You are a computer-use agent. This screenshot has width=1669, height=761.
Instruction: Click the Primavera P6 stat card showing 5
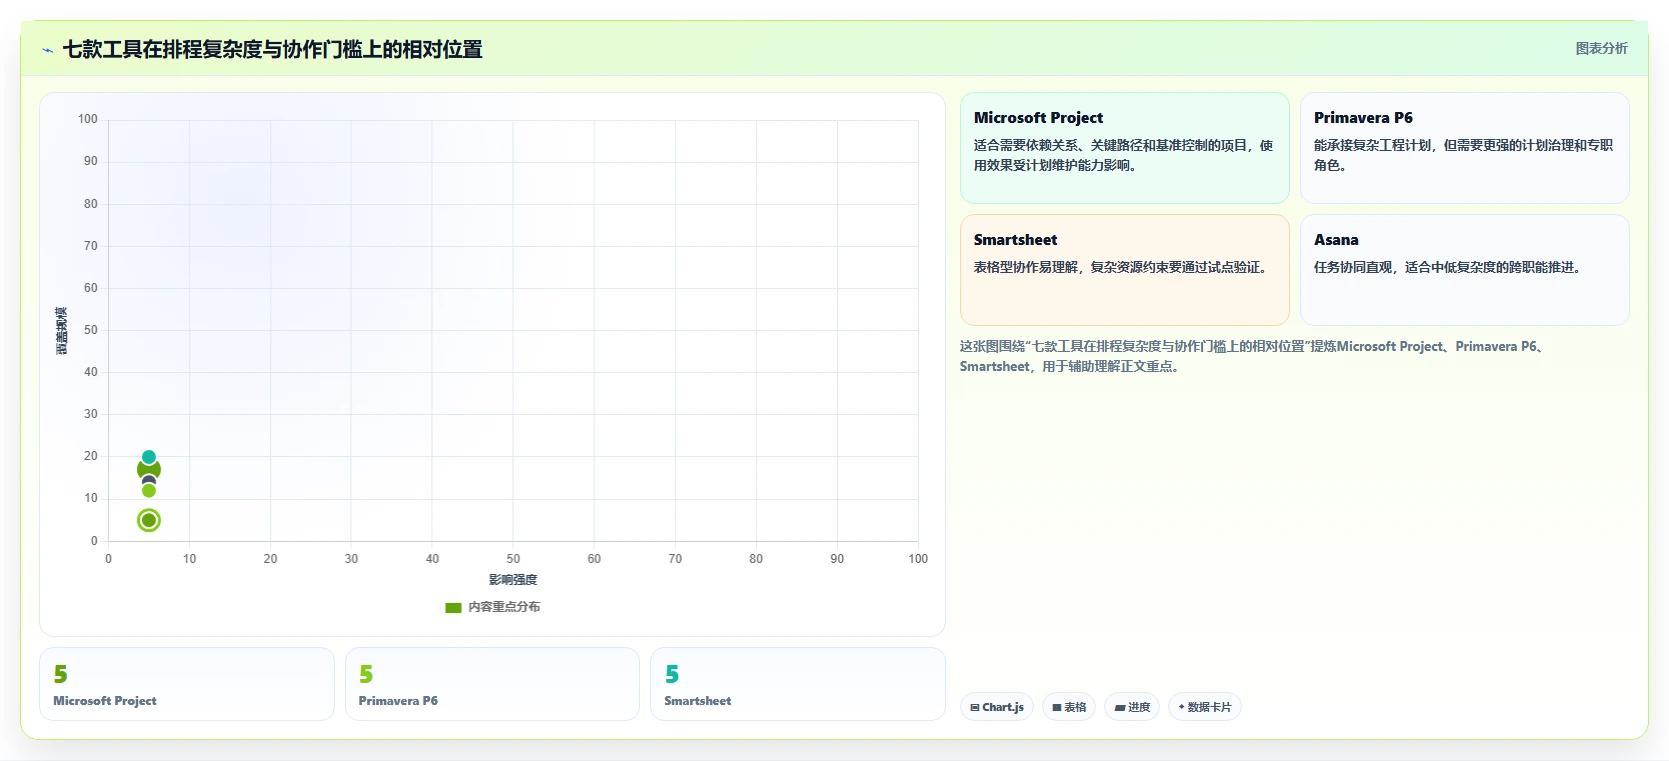[492, 684]
